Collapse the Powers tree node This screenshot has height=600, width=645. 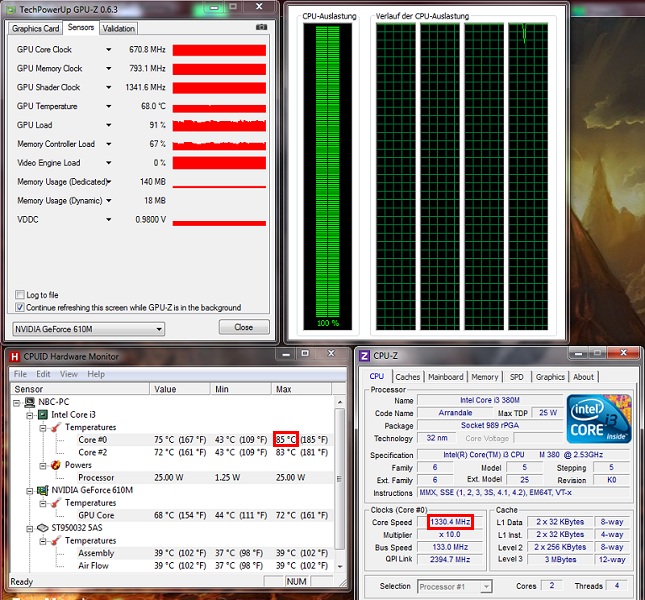click(x=43, y=466)
